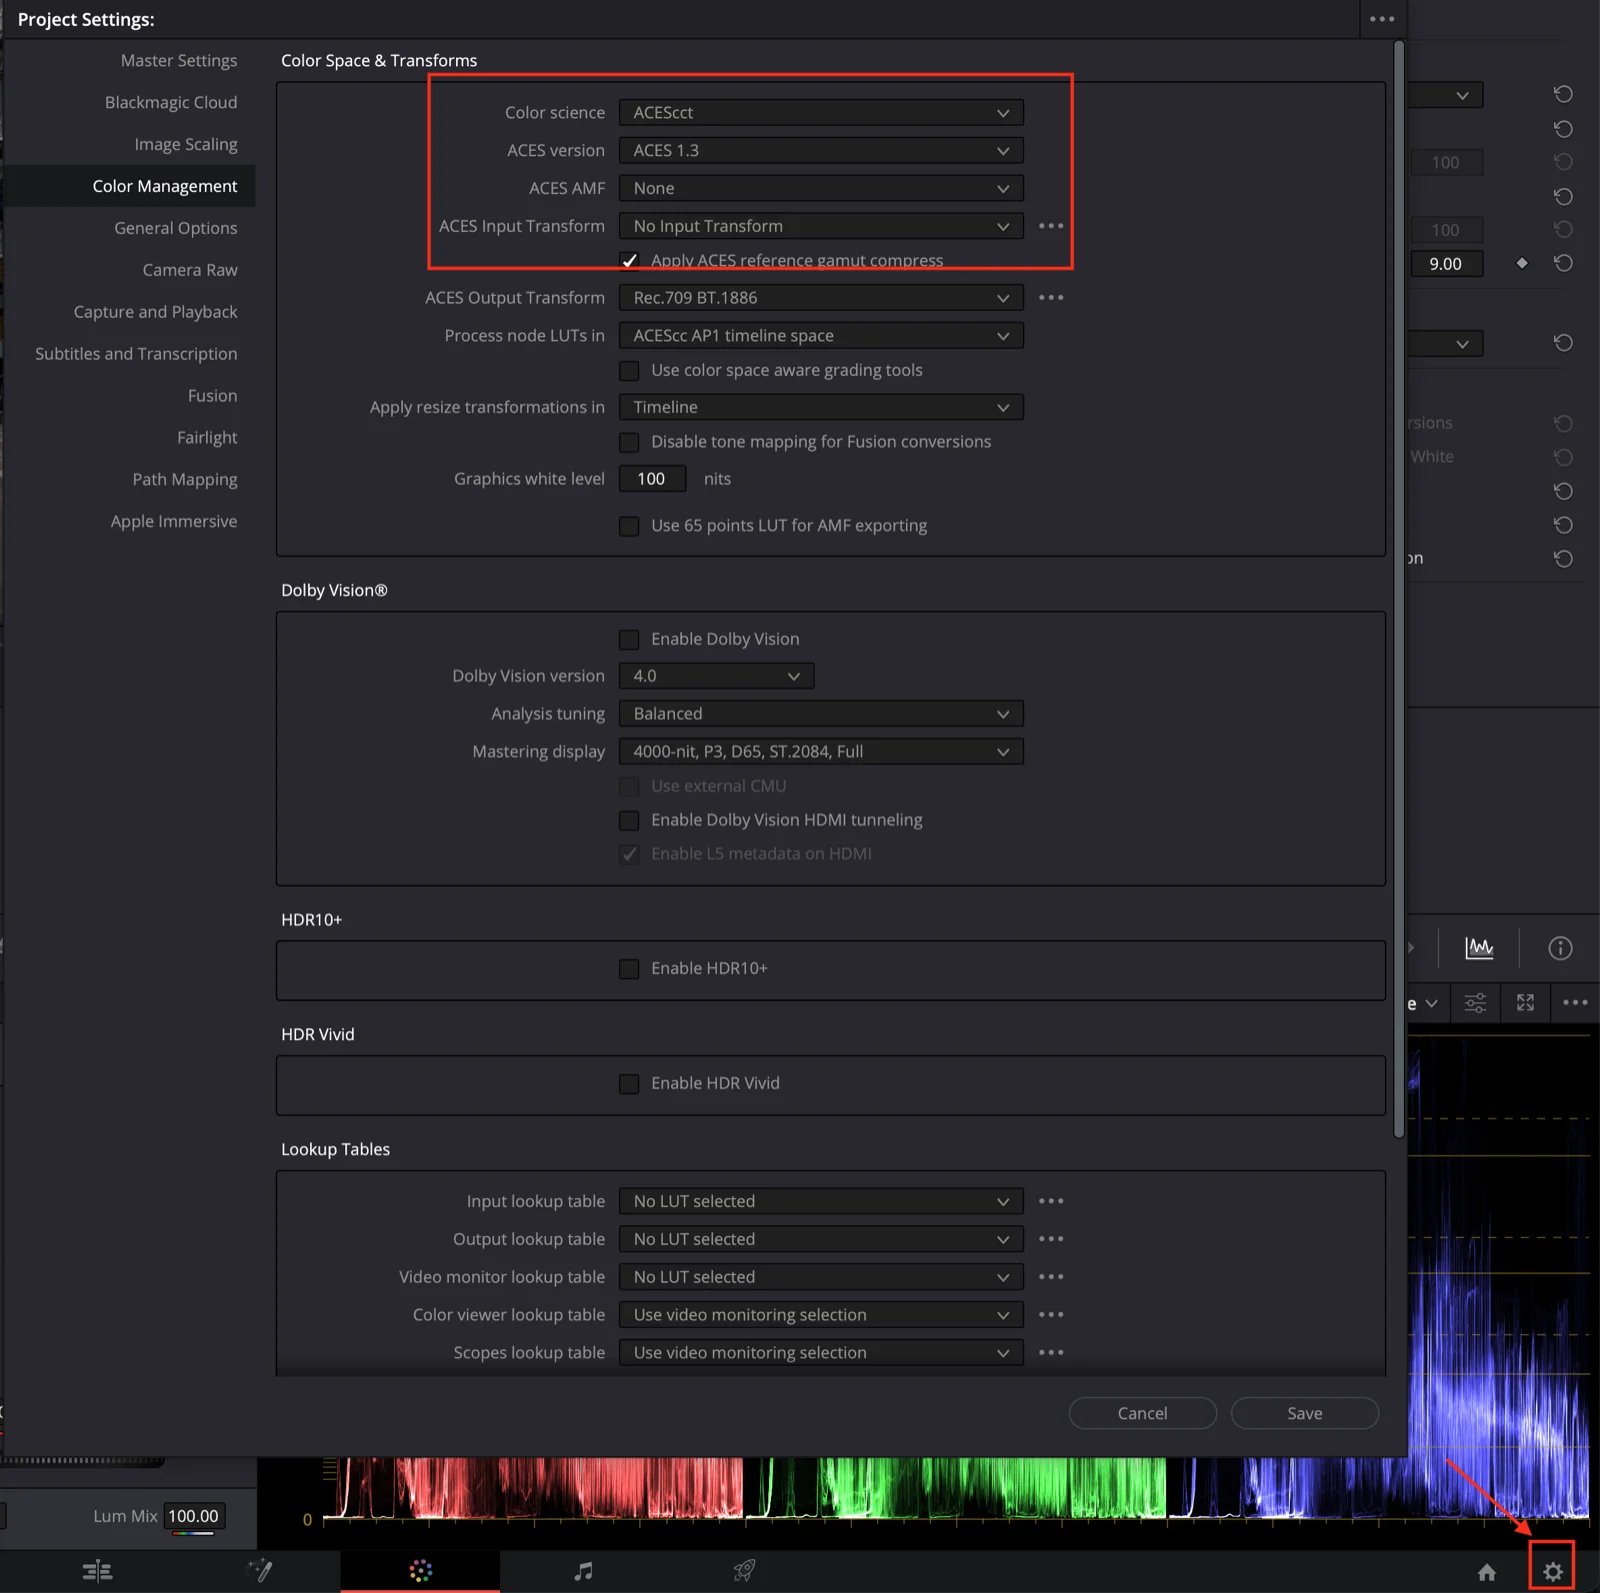Open Color viewer lookup table dropdown
The image size is (1600, 1593).
click(x=821, y=1315)
